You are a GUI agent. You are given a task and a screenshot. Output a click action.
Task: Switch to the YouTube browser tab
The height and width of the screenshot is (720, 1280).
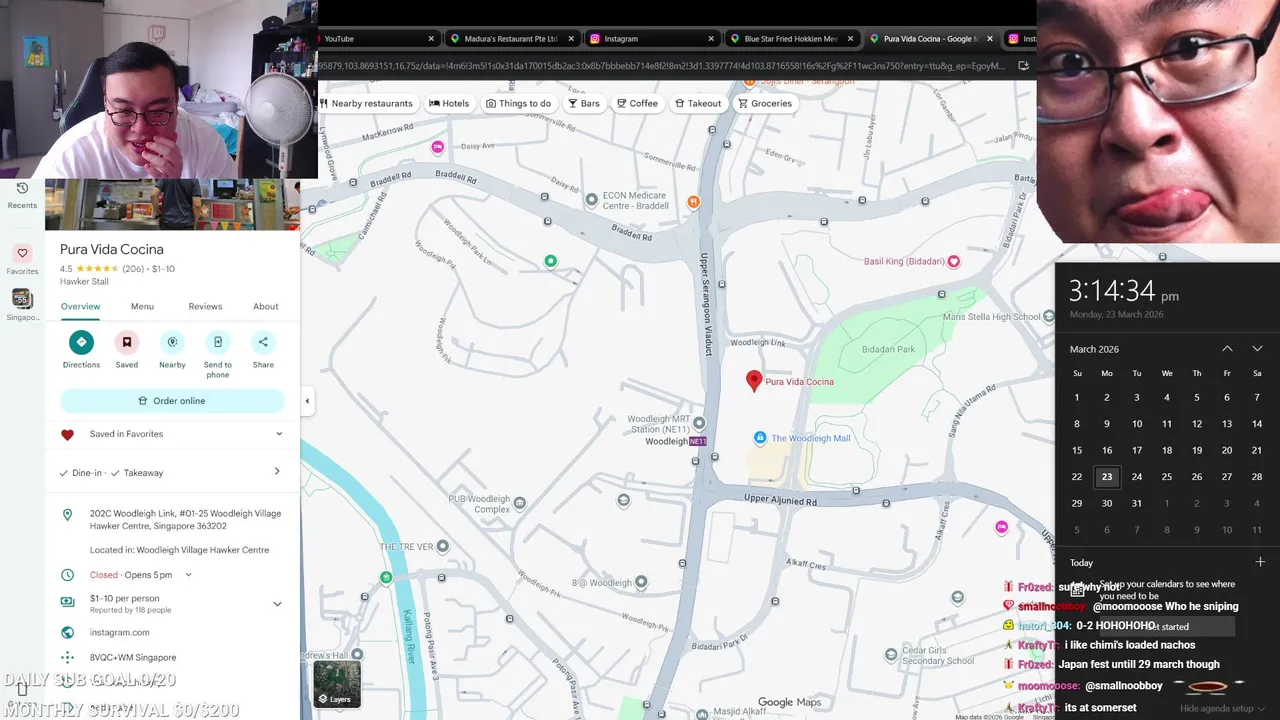(375, 39)
